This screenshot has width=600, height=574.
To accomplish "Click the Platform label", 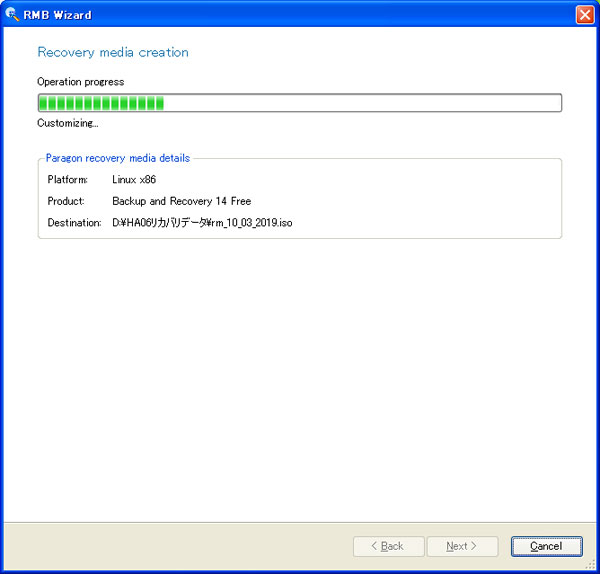I will tap(67, 180).
